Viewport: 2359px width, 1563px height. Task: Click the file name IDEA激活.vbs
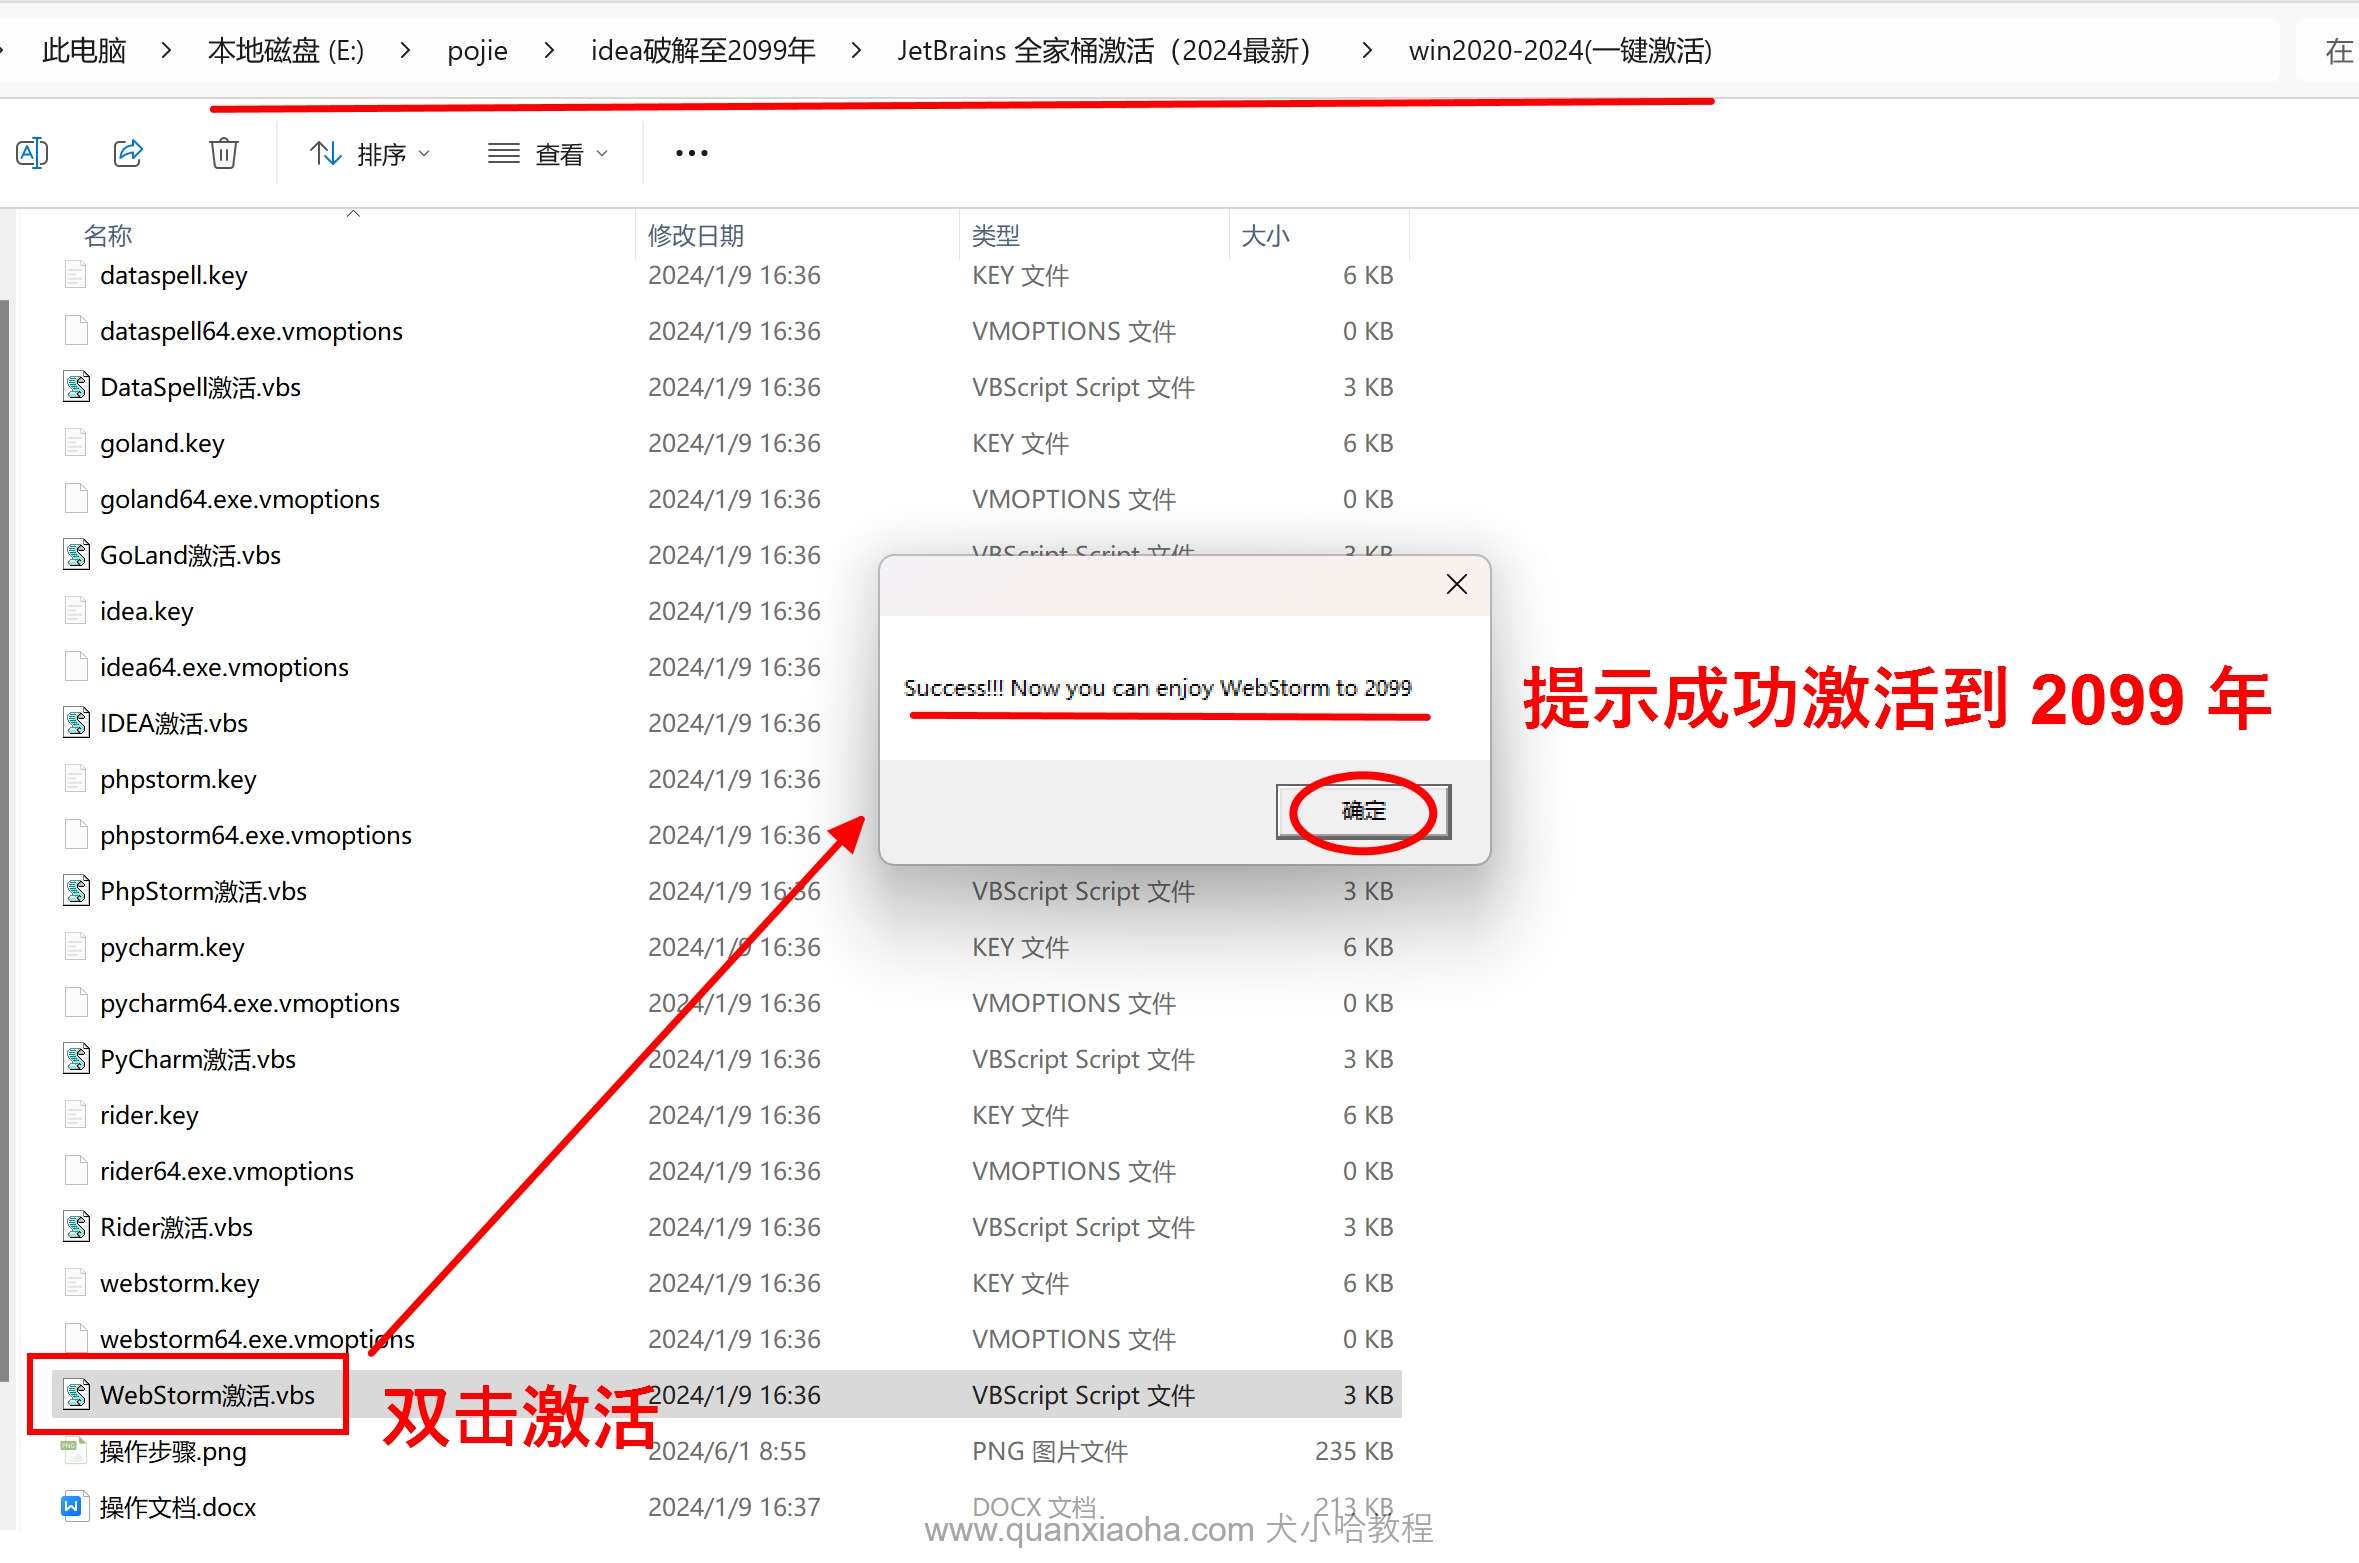click(174, 723)
